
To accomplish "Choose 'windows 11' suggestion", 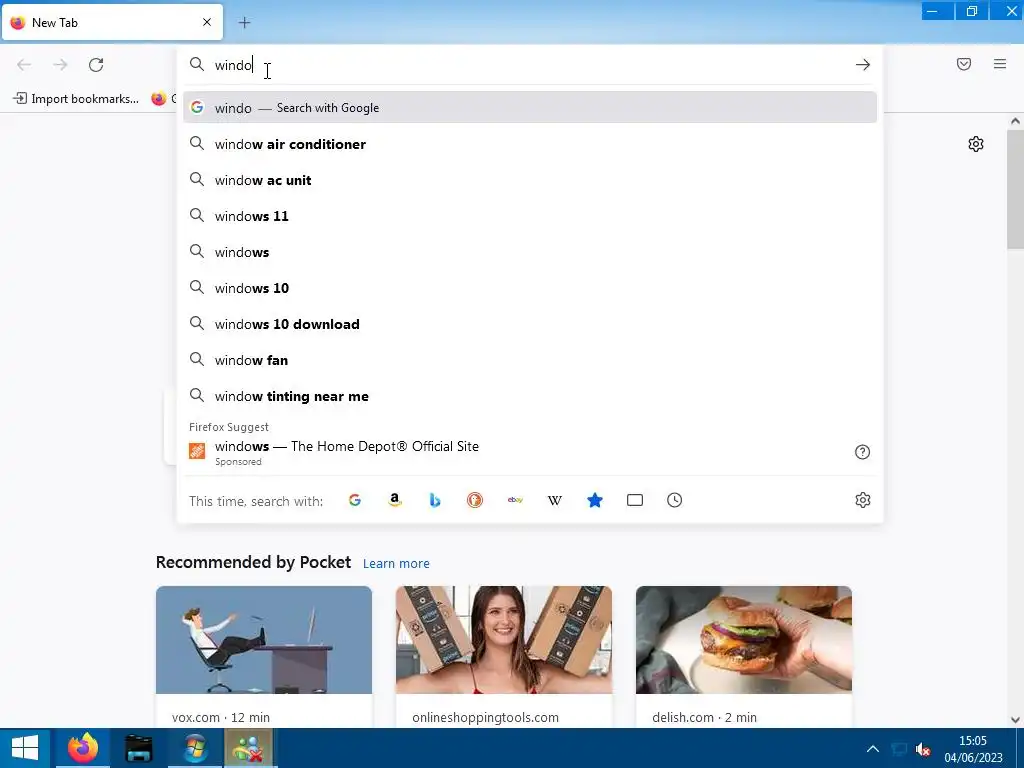I will coord(530,216).
